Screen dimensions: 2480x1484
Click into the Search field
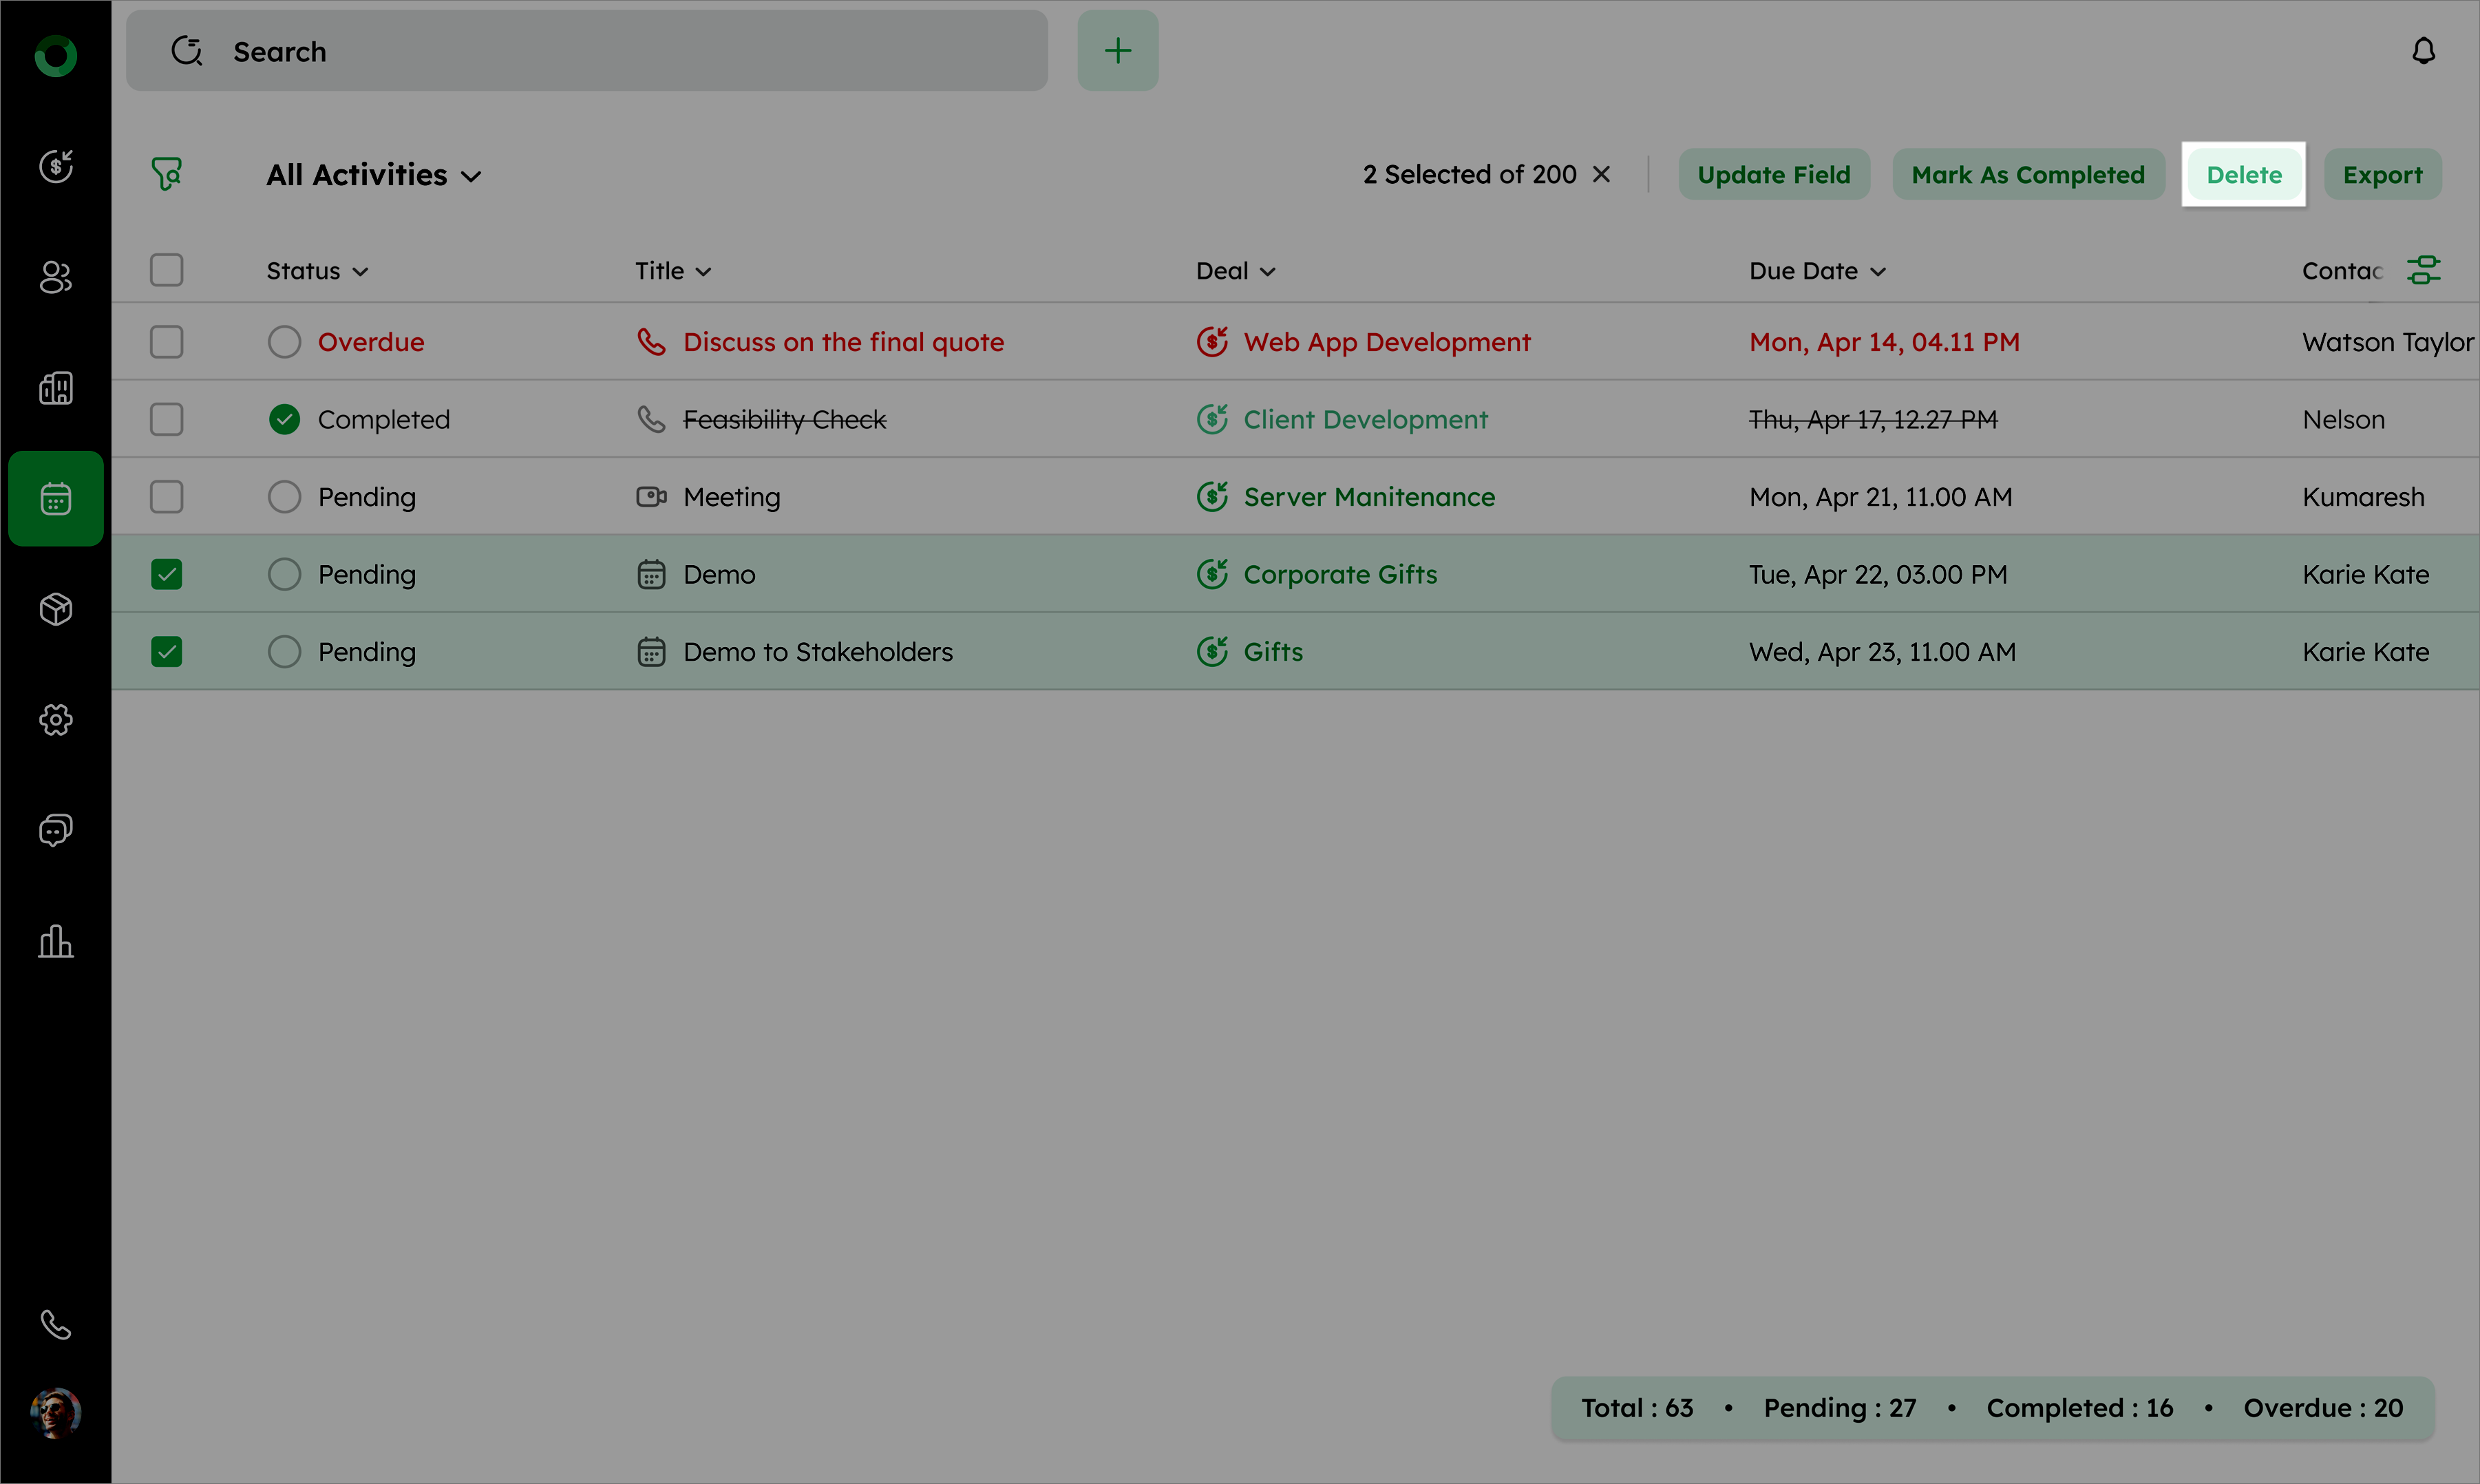[600, 51]
